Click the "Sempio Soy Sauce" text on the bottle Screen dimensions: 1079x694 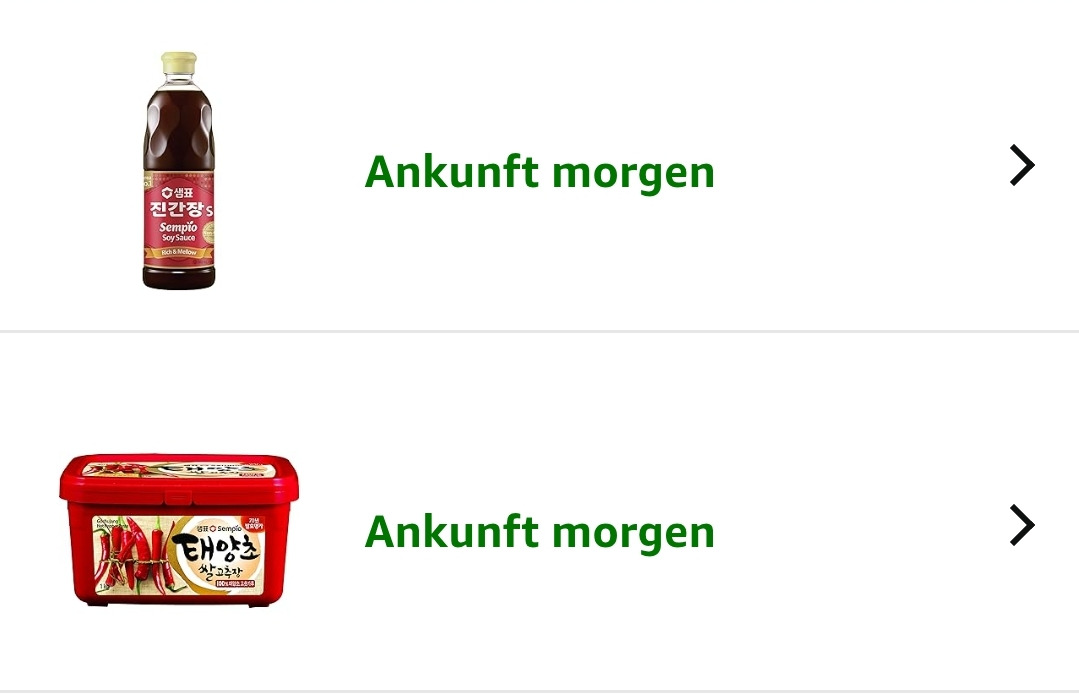tap(179, 232)
